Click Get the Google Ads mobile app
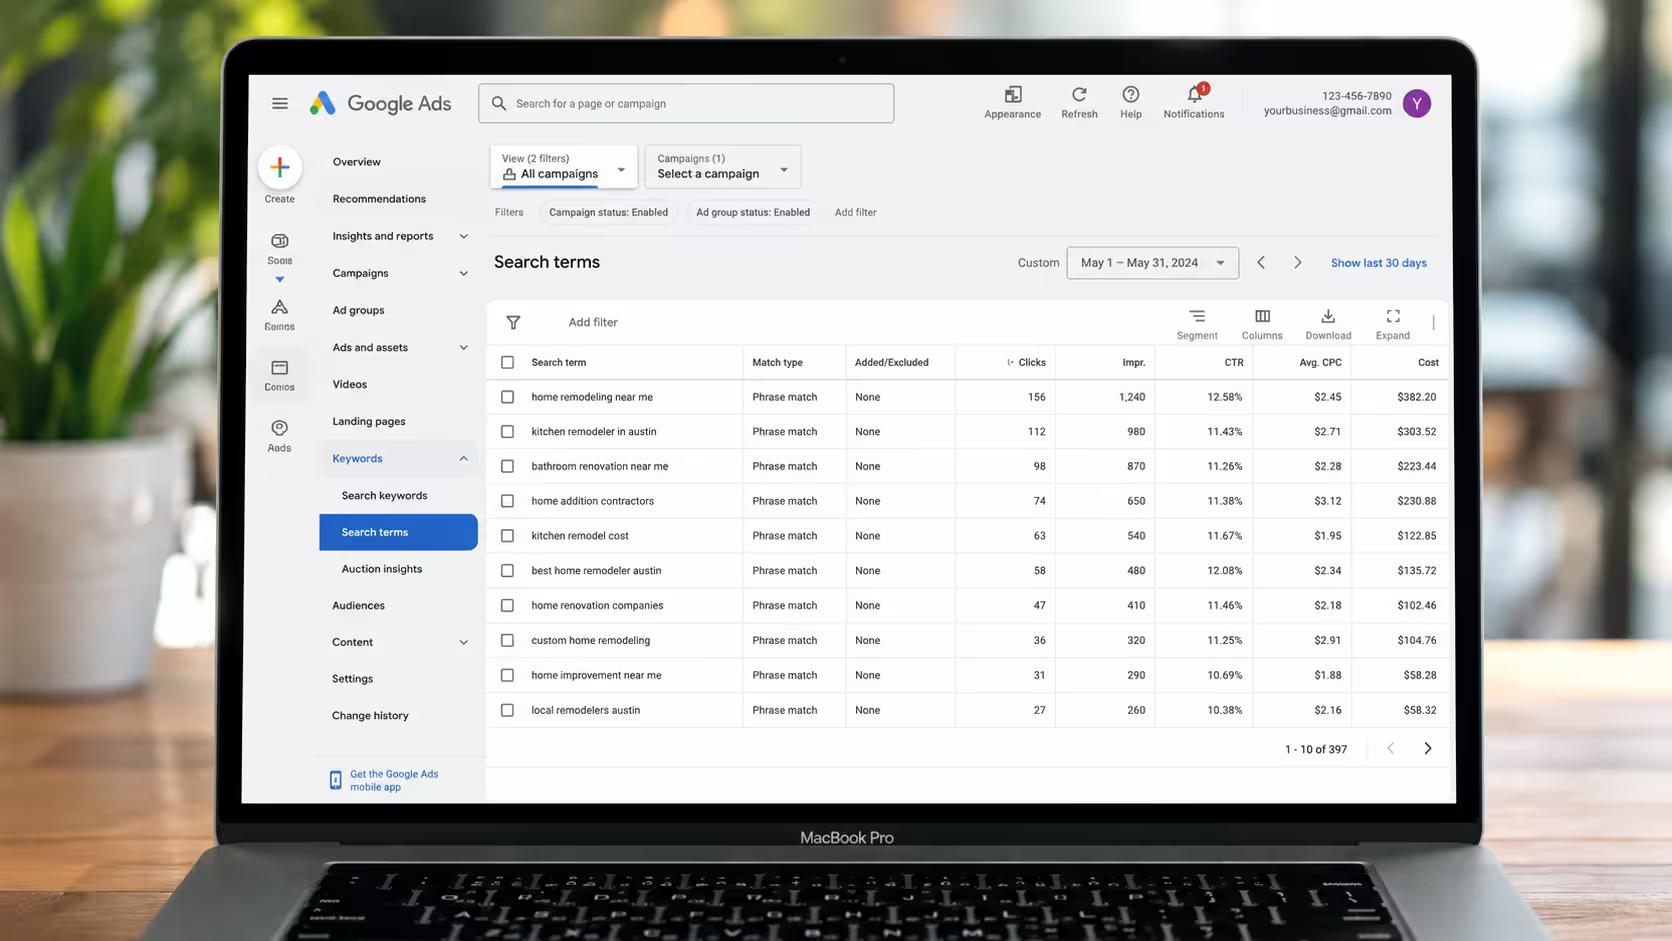 coord(385,780)
